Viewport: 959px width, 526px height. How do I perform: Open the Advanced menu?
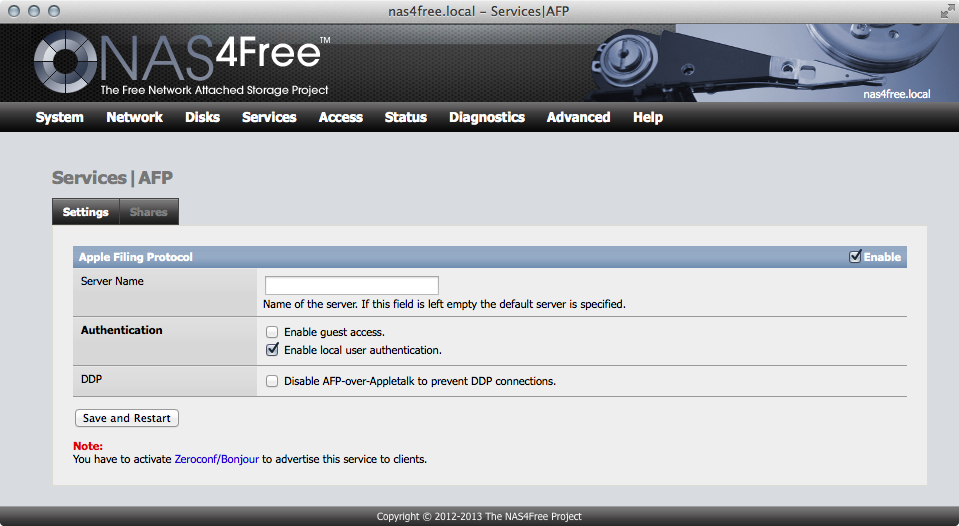point(579,117)
